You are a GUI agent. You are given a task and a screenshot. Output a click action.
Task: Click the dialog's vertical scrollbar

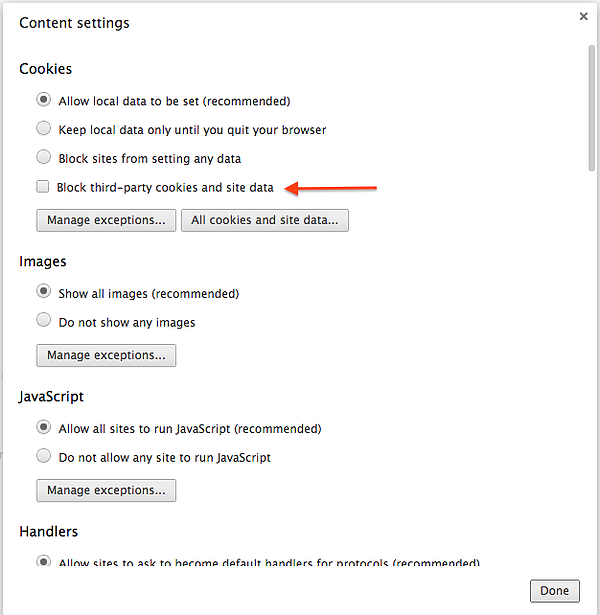(x=593, y=110)
